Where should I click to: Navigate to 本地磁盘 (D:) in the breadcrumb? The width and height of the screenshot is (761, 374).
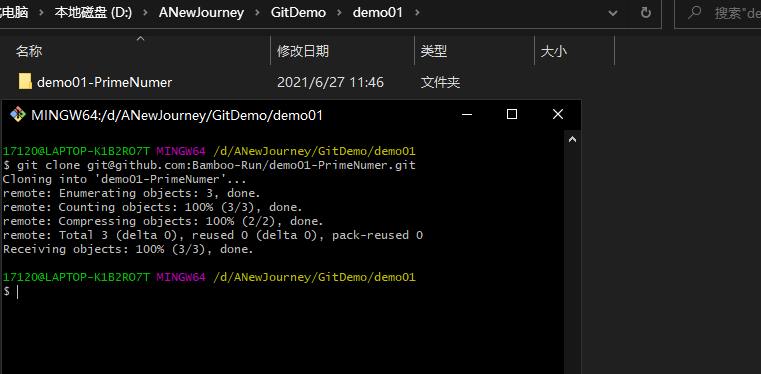pyautogui.click(x=93, y=13)
